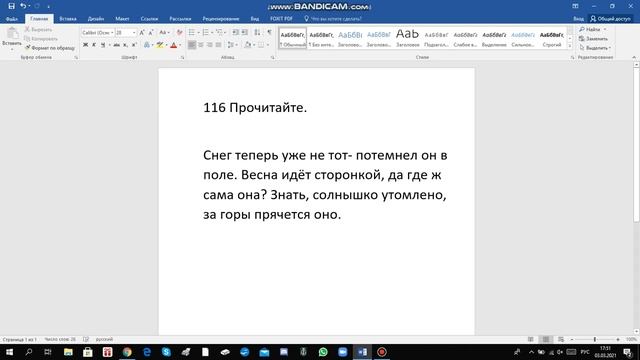Click the Text Effects glowing A icon
The image size is (640, 360).
(147, 45)
